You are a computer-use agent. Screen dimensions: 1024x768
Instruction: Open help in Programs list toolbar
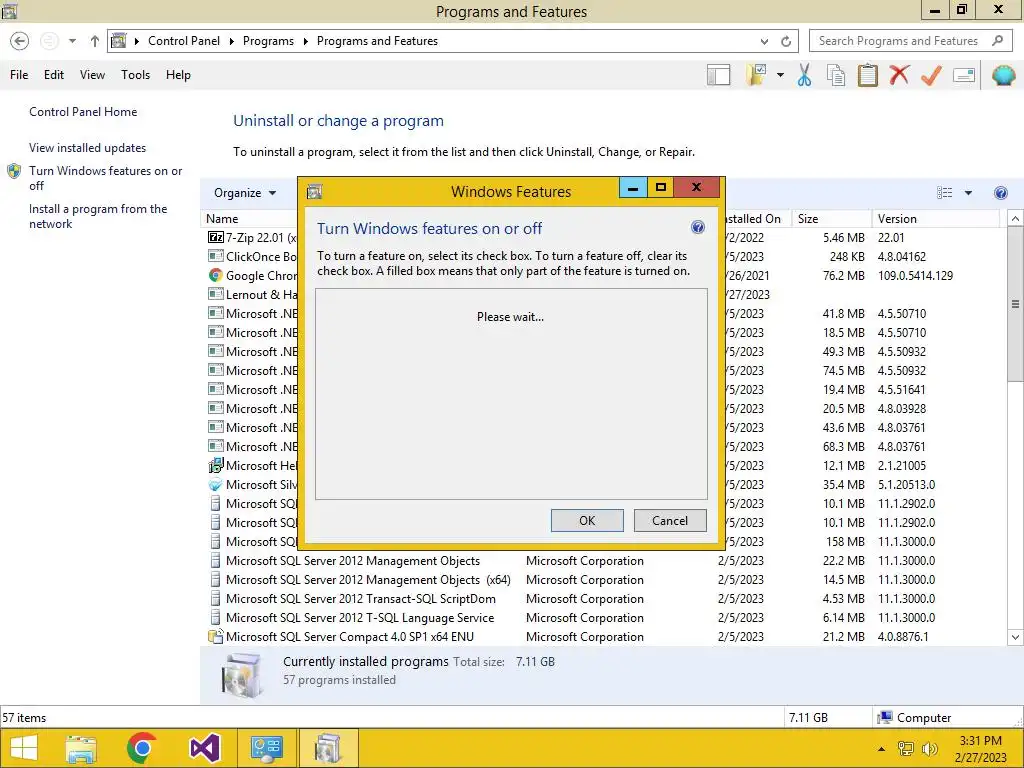coord(1000,193)
